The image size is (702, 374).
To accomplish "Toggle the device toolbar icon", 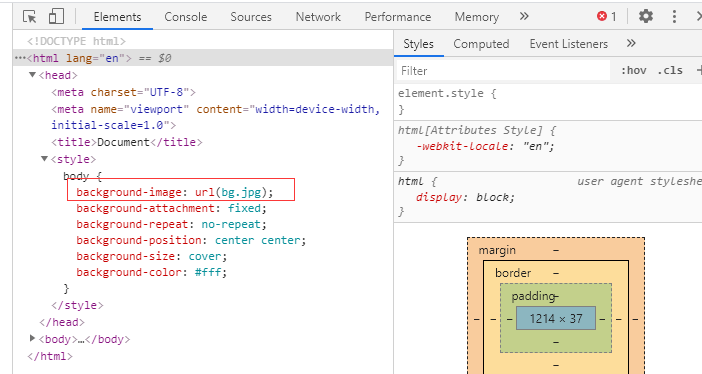I will coord(56,17).
